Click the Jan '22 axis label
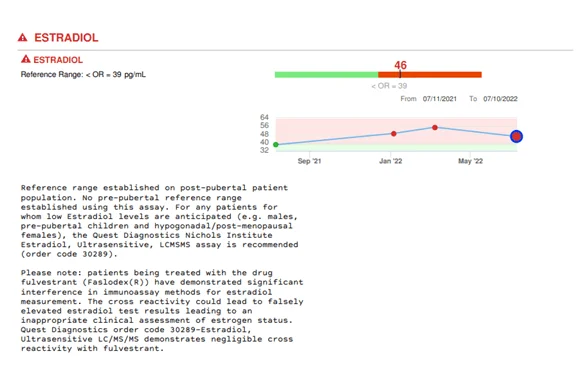The height and width of the screenshot is (373, 576). coord(390,161)
